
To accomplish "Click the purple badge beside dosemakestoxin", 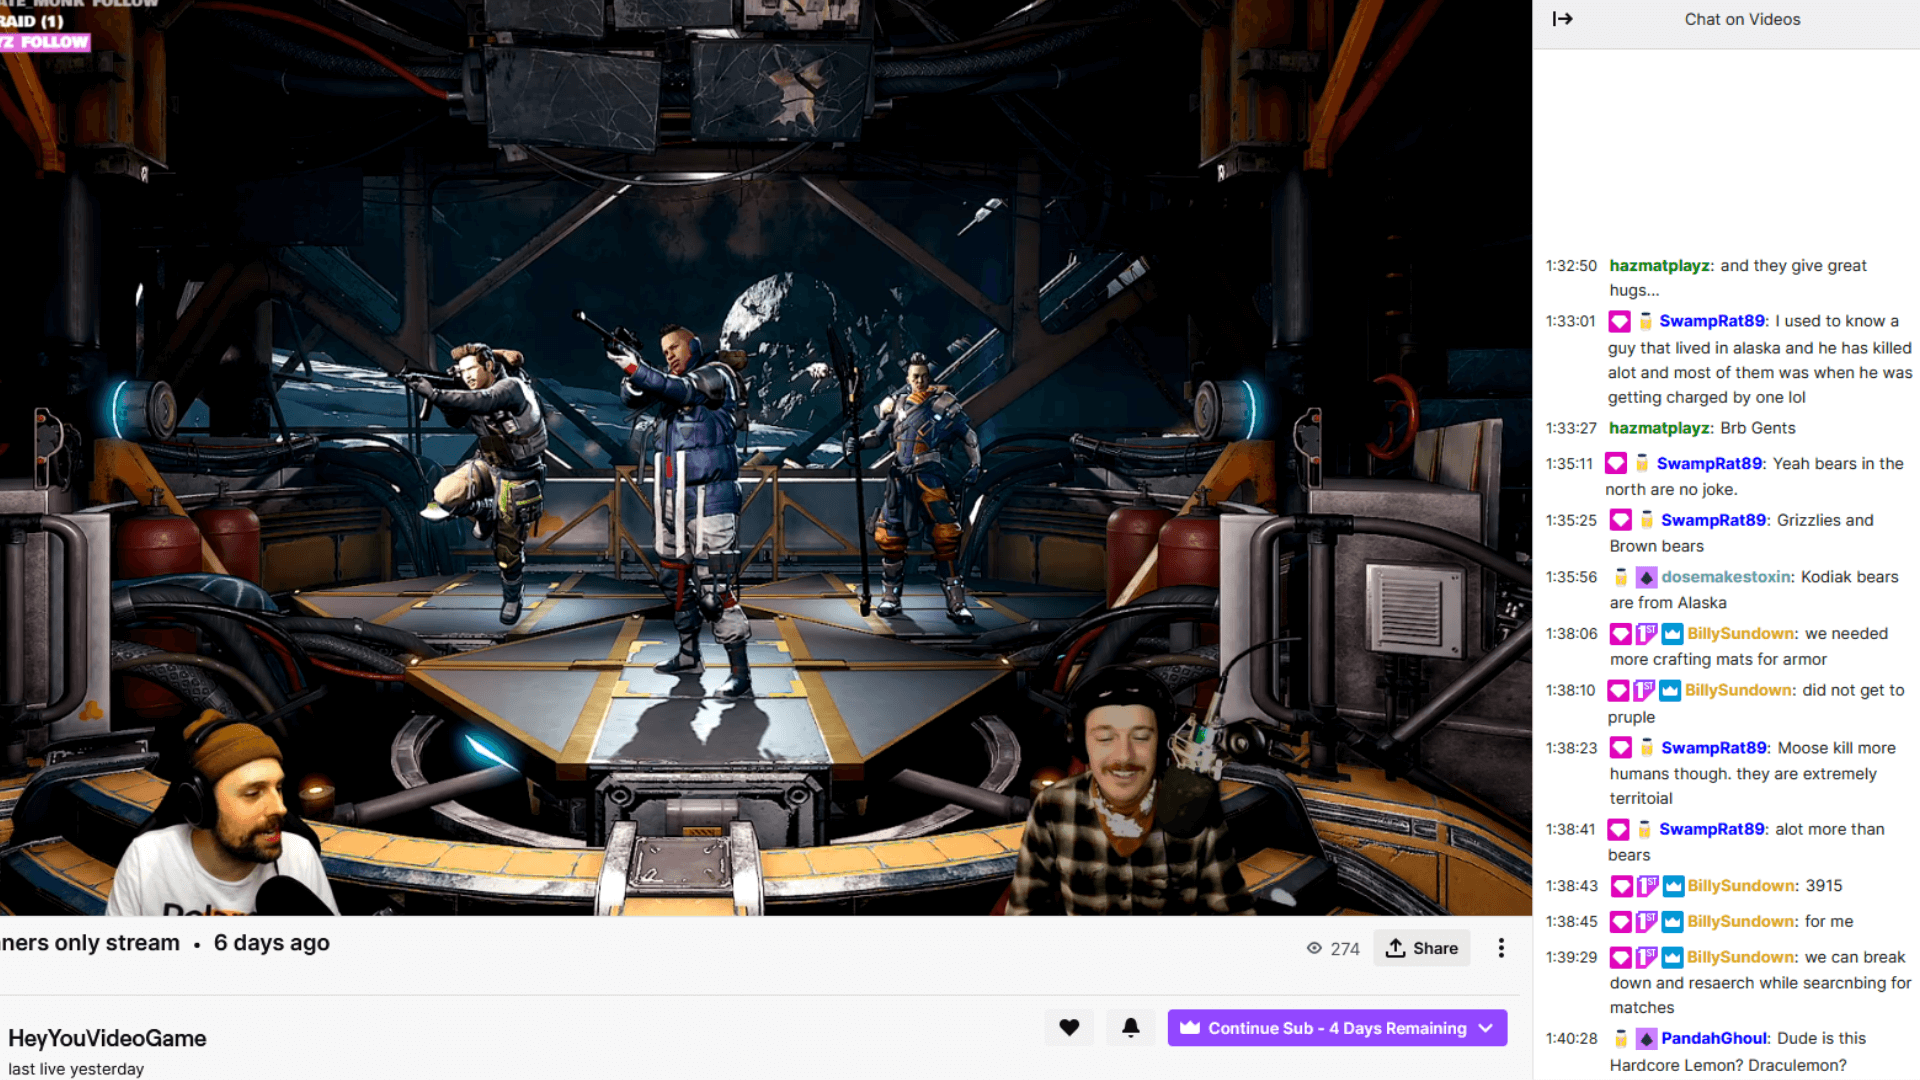I will click(1647, 578).
